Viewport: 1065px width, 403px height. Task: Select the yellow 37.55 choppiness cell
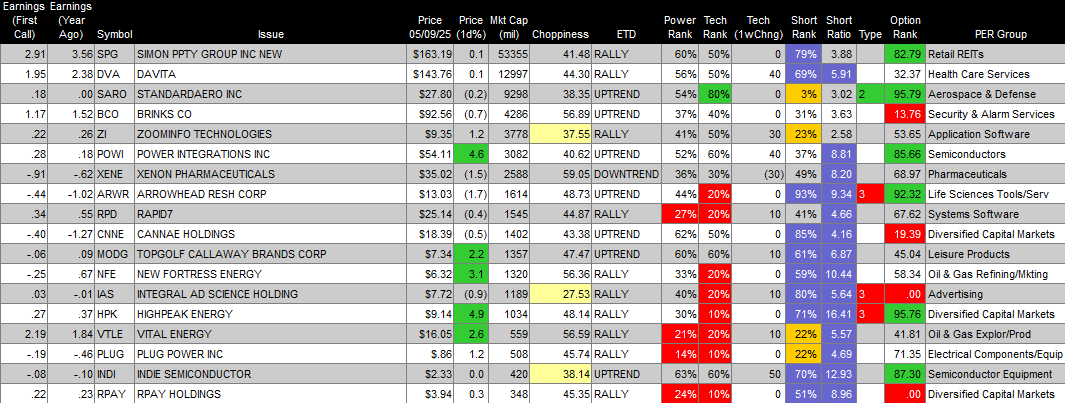[x=561, y=135]
